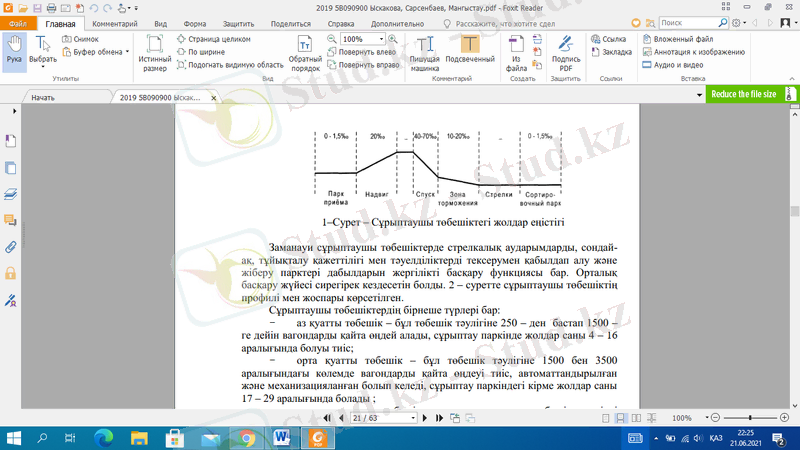This screenshot has height=450, width=800.
Task: Expand the zoom percentage dropdown in ribbon
Action: click(x=380, y=39)
